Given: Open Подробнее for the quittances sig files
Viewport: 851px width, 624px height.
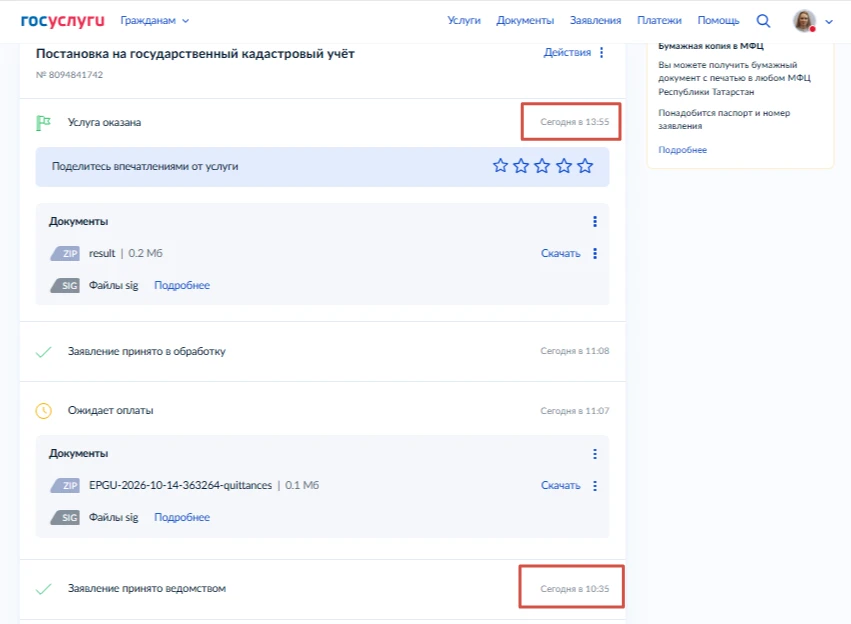Looking at the screenshot, I should pyautogui.click(x=182, y=518).
